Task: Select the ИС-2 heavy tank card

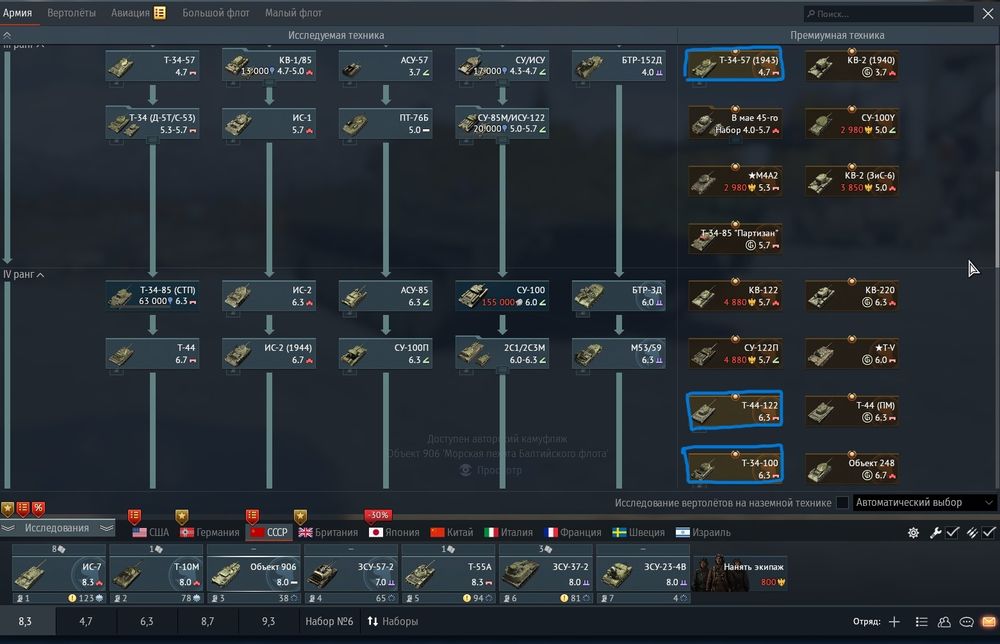Action: tap(269, 296)
